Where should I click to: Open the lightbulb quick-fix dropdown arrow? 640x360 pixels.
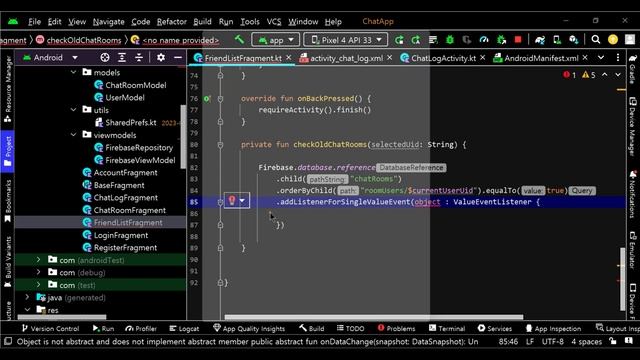click(242, 200)
